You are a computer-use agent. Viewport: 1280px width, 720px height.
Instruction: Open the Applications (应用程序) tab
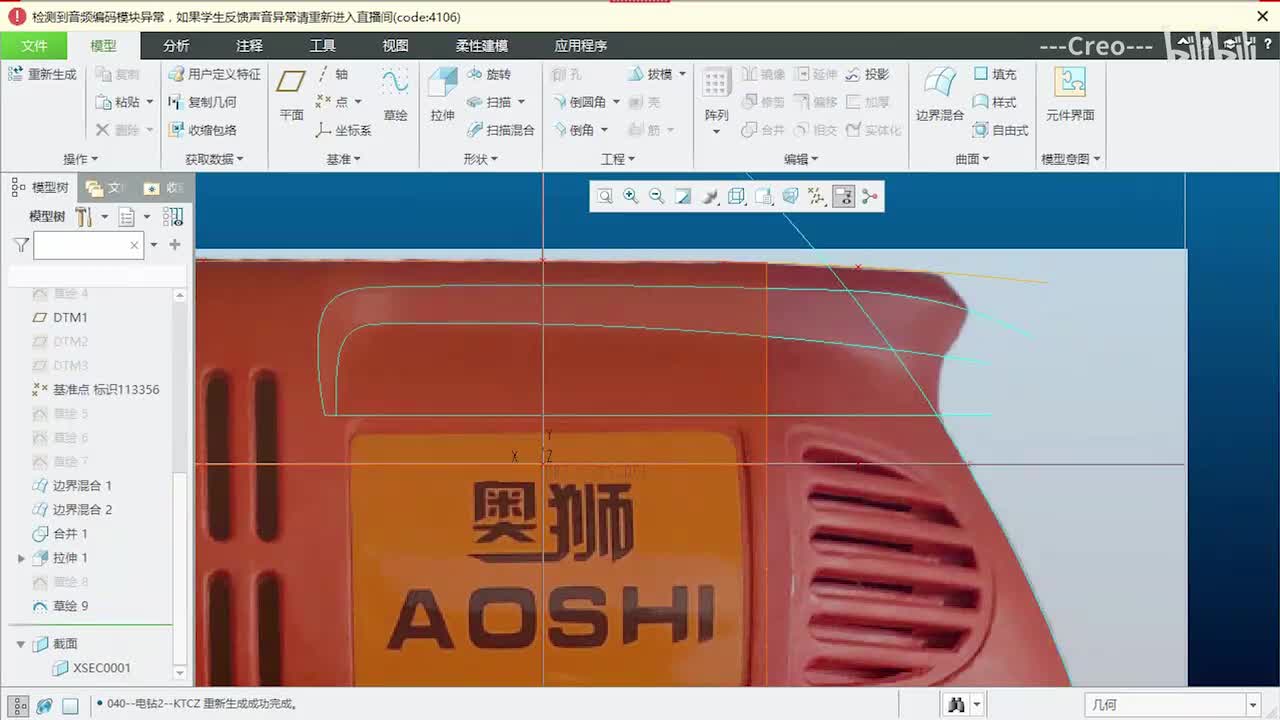point(581,46)
